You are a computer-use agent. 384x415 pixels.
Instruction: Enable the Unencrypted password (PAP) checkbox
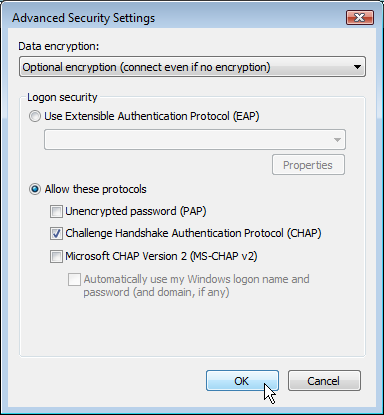56,211
